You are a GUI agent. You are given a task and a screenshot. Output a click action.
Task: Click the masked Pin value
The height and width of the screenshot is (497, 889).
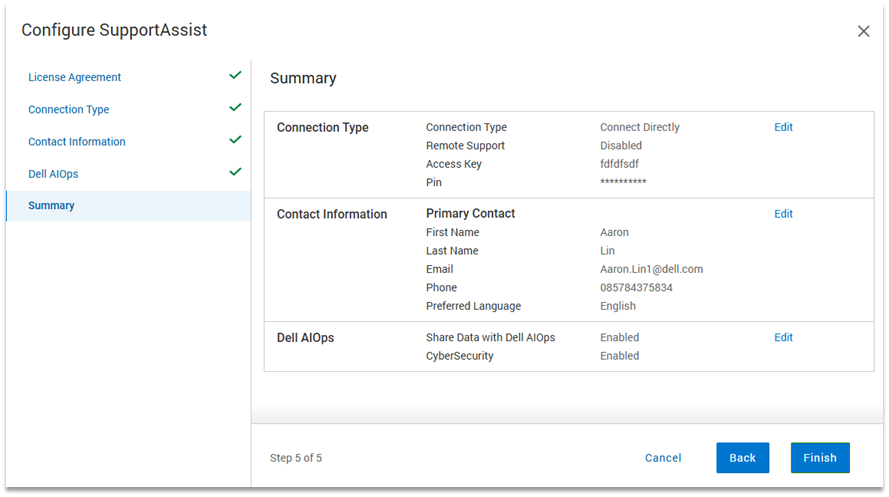[623, 182]
